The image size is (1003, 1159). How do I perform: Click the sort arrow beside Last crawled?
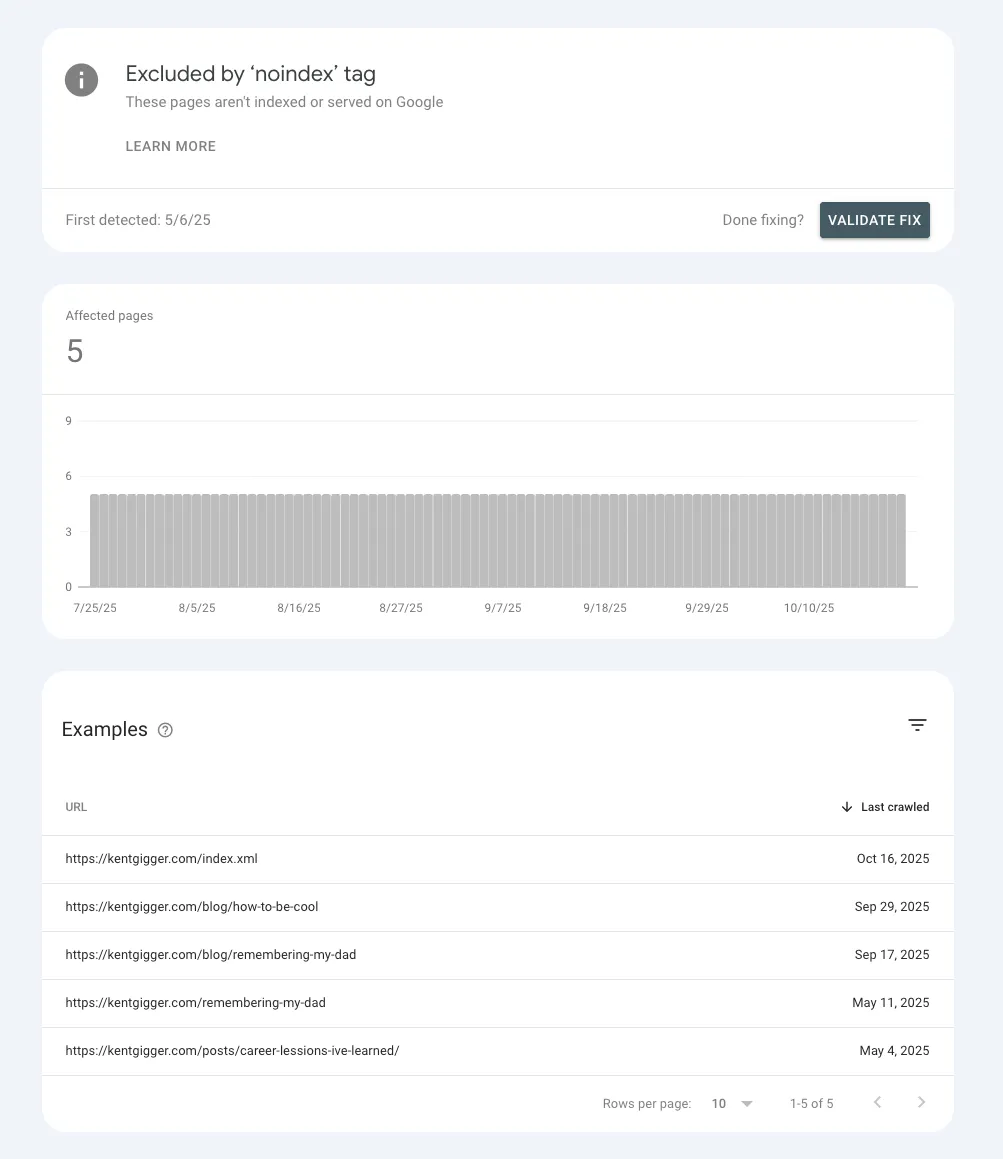[x=847, y=807]
